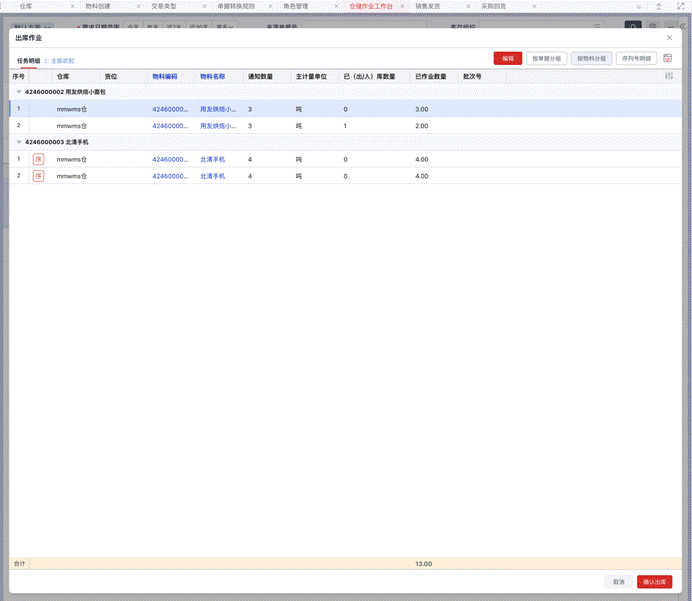Close the 仓储作业工作台 tab with its X
The image size is (692, 601).
tap(402, 6)
